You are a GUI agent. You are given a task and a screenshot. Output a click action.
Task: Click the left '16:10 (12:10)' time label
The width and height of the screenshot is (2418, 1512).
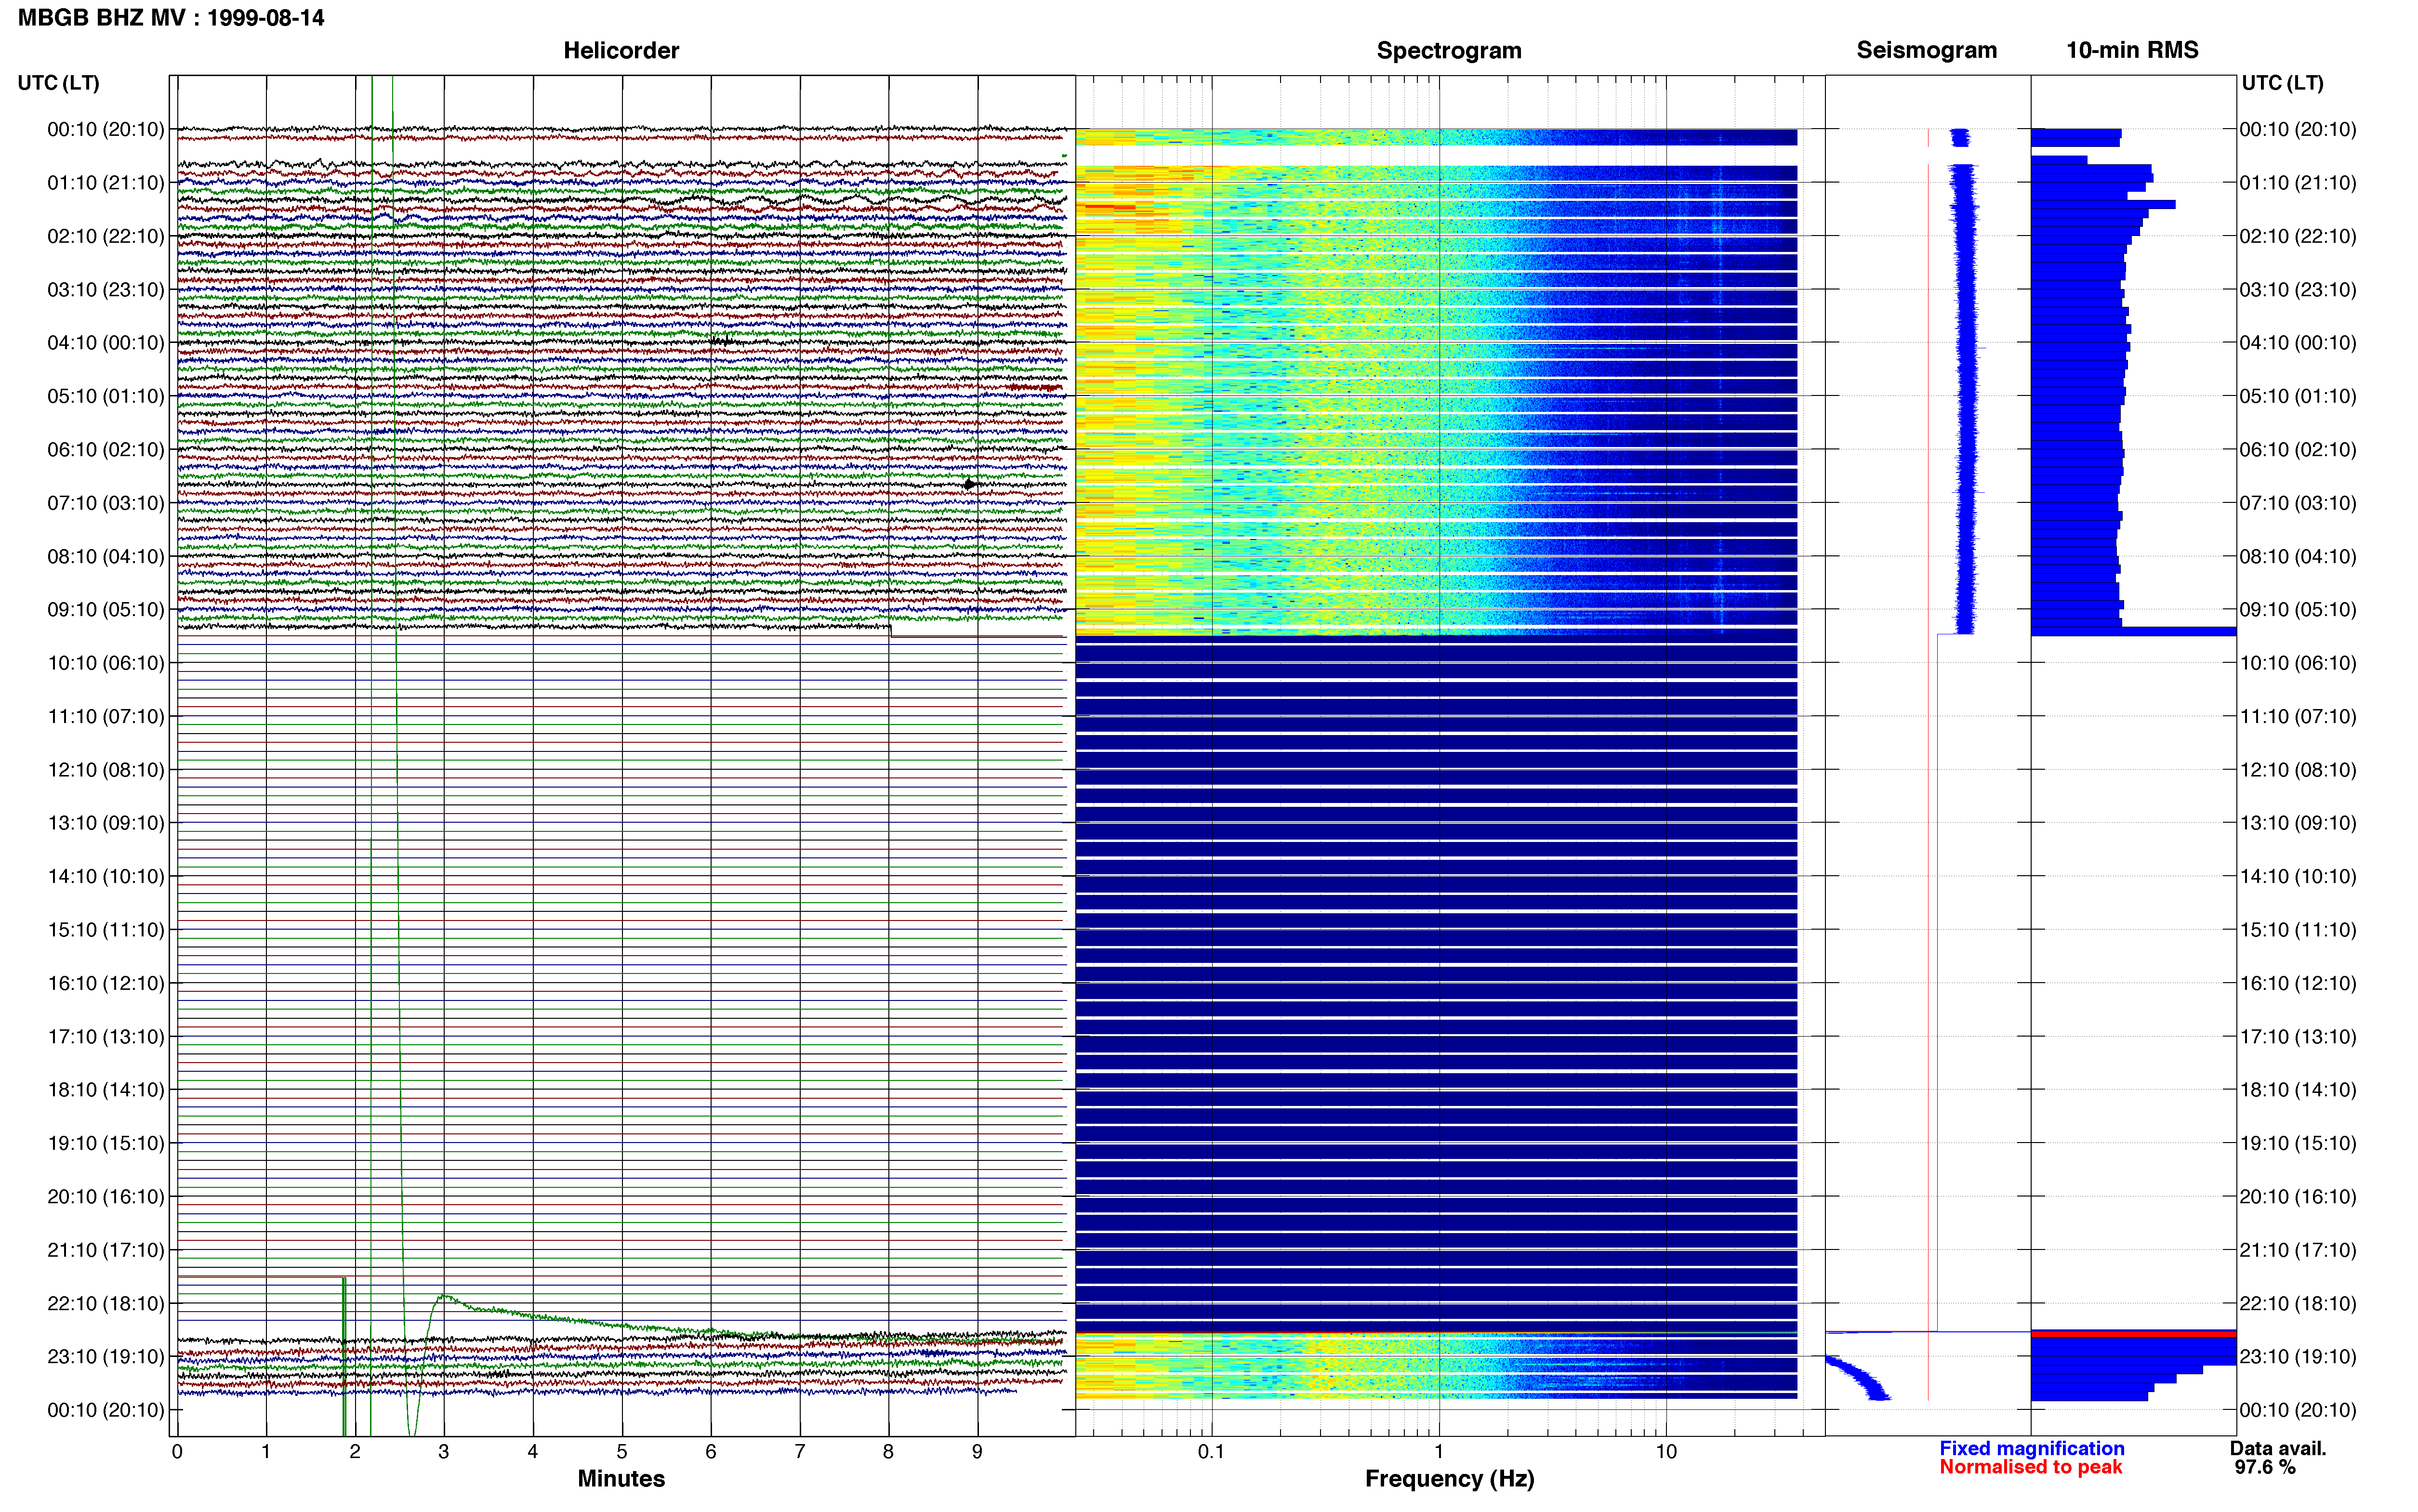point(106,983)
